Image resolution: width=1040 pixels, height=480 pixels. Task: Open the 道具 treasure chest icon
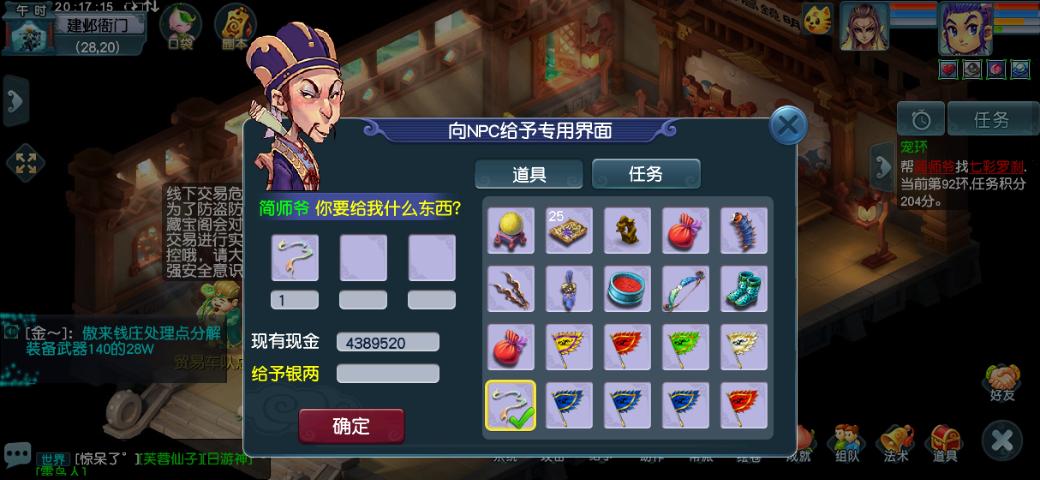click(944, 443)
